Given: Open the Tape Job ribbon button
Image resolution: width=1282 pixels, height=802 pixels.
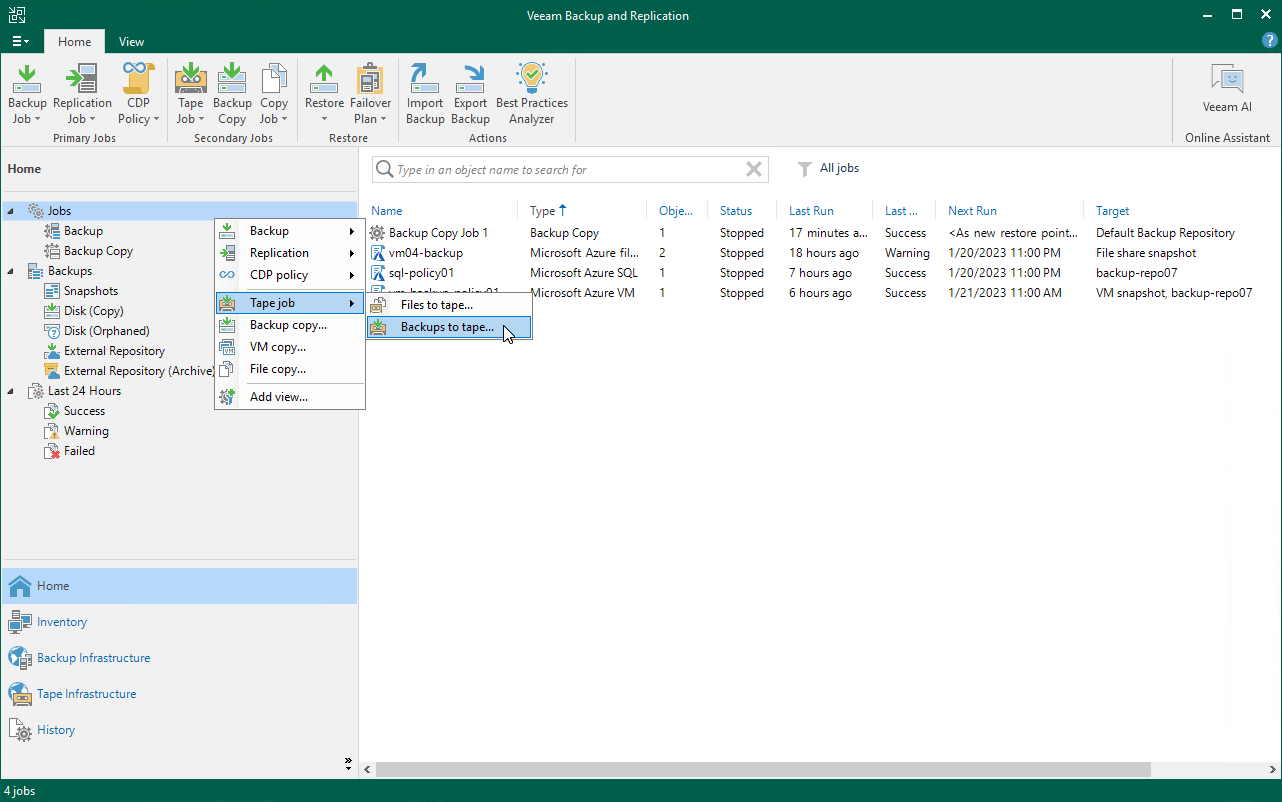Looking at the screenshot, I should coord(190,93).
